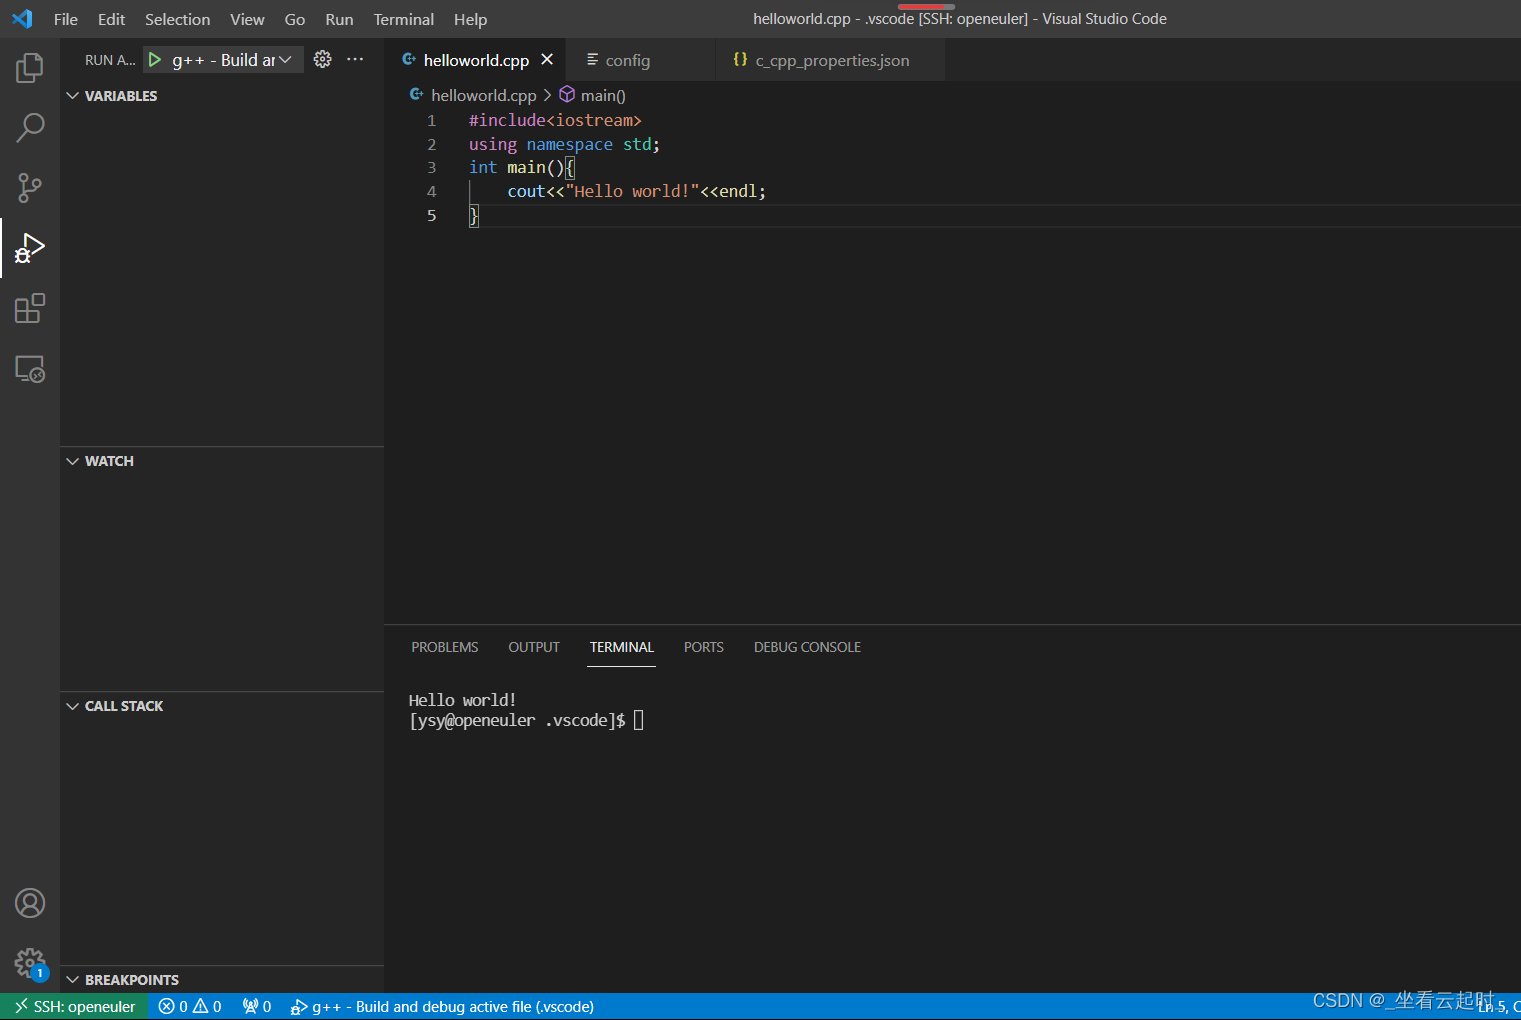The width and height of the screenshot is (1521, 1020).
Task: Open the Search view icon
Action: 29,128
